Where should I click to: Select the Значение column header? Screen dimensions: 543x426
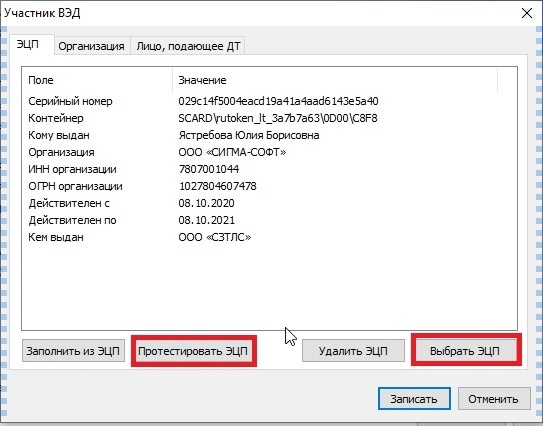coord(335,80)
